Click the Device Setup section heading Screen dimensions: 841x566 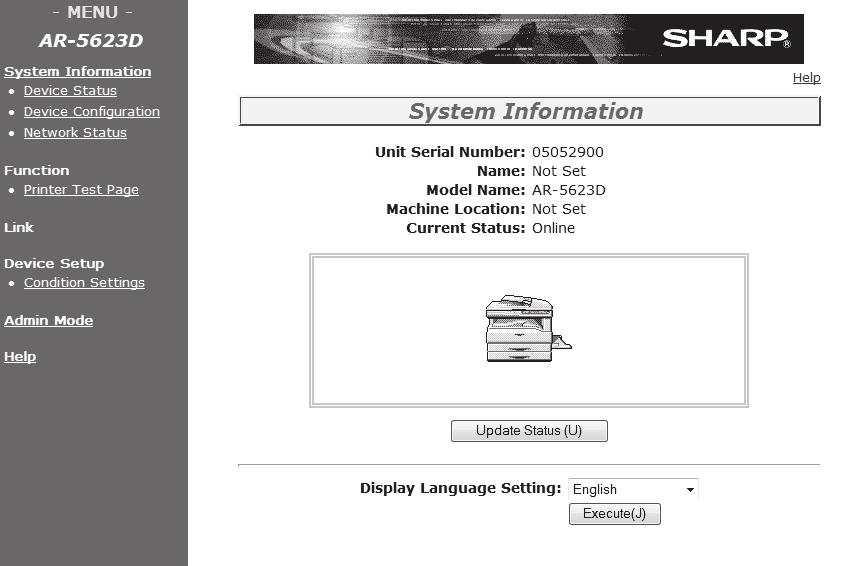(x=54, y=263)
